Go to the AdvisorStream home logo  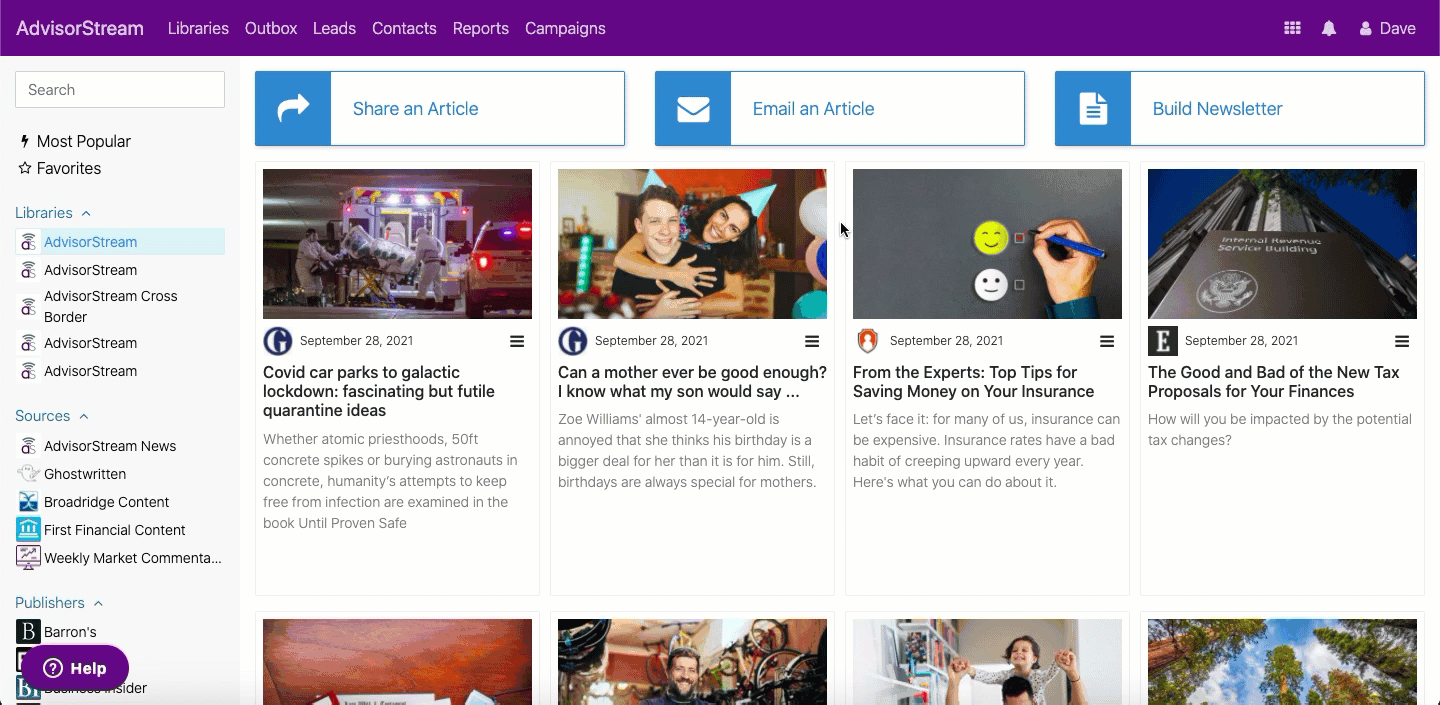(80, 29)
